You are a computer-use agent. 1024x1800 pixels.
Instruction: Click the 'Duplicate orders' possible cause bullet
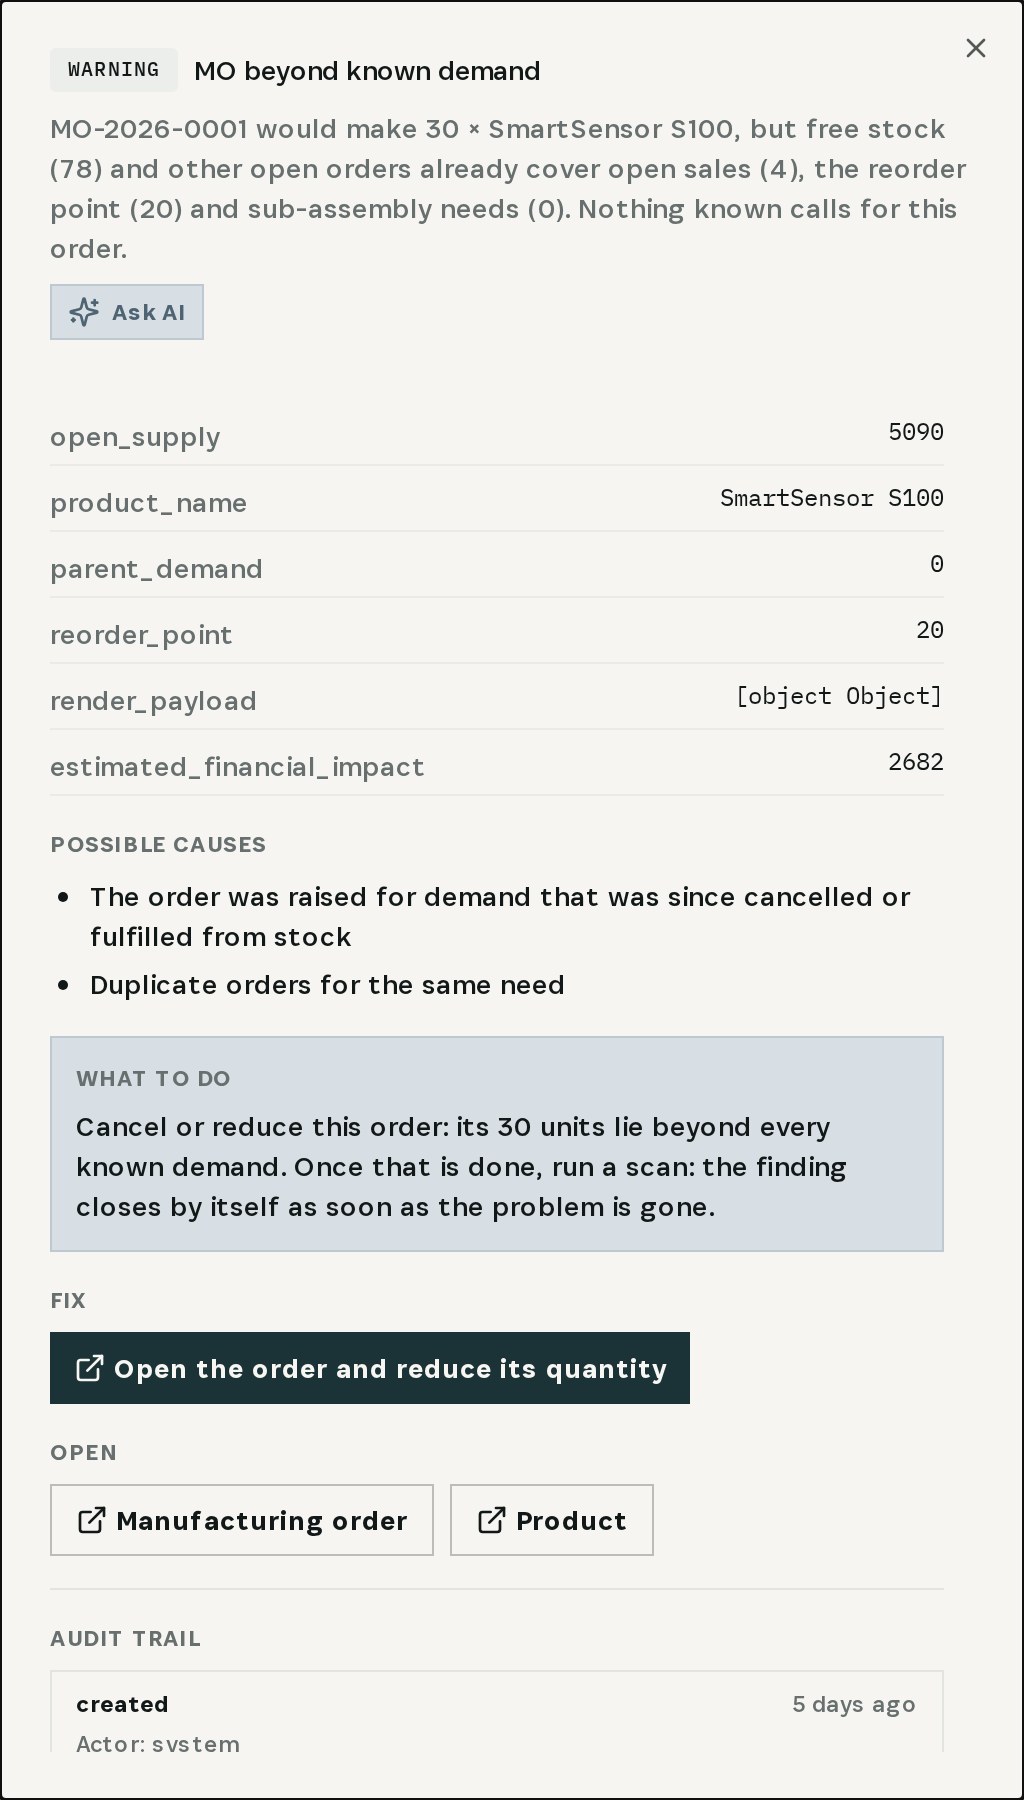point(327,985)
